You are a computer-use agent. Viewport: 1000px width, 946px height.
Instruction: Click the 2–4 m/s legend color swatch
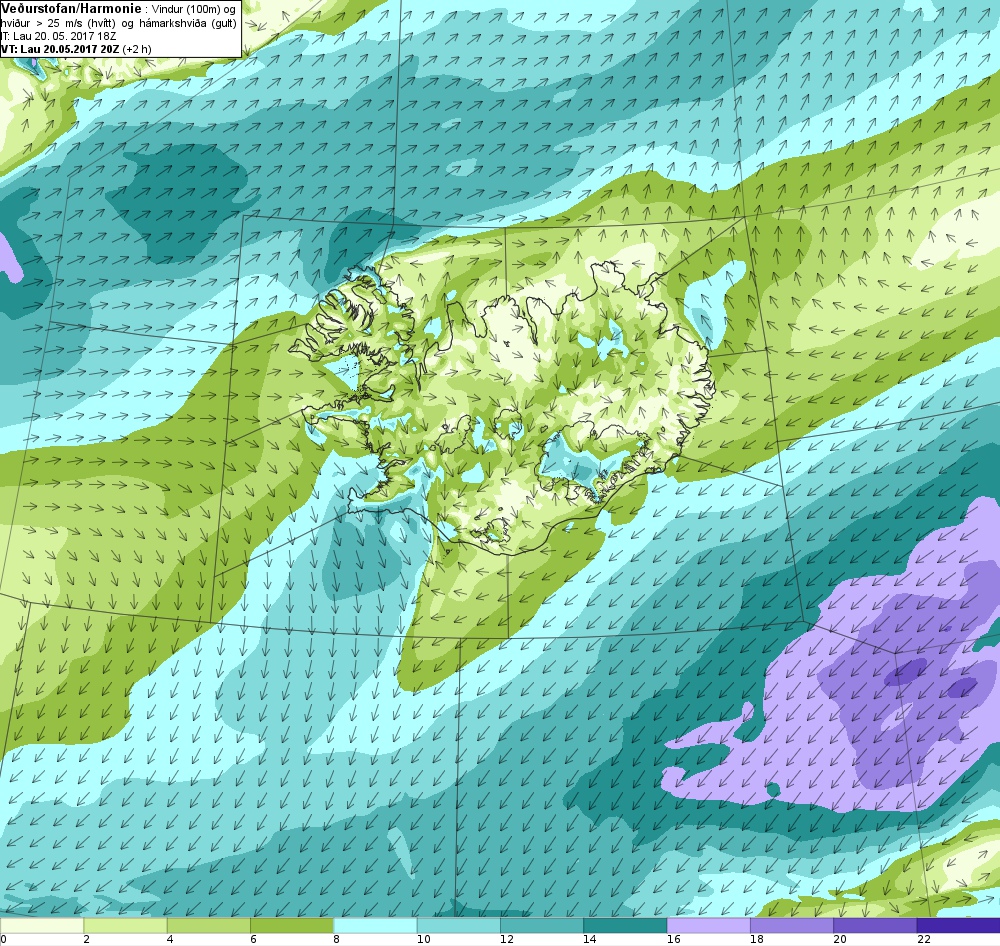tap(125, 926)
